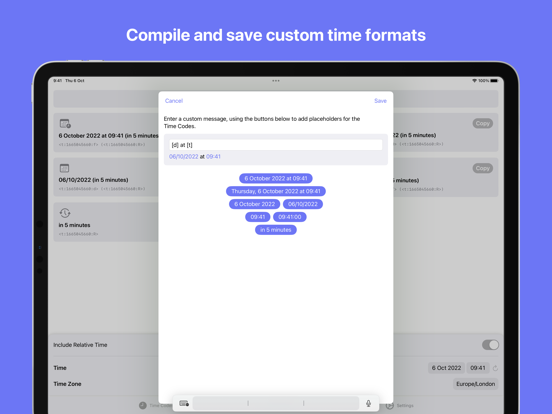
Task: Tap the '06/10/2022' preview text in dialog
Action: point(184,157)
